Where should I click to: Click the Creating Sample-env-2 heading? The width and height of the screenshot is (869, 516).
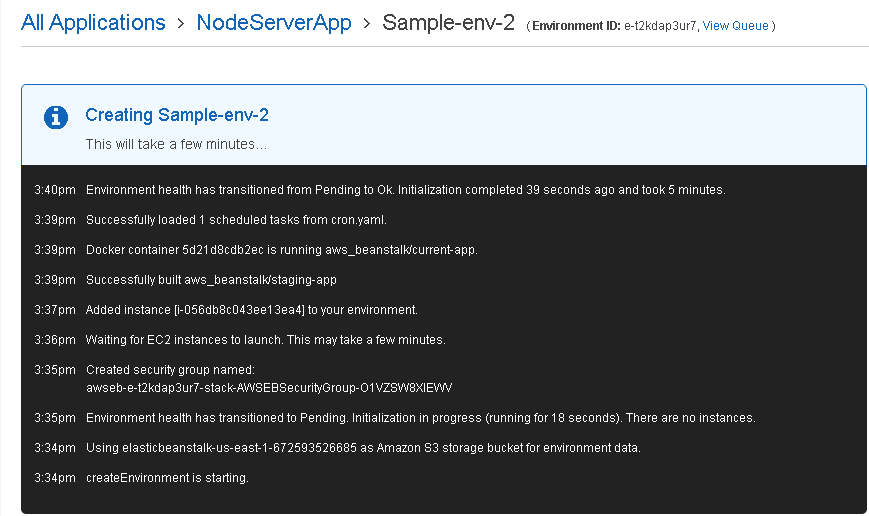pos(177,115)
